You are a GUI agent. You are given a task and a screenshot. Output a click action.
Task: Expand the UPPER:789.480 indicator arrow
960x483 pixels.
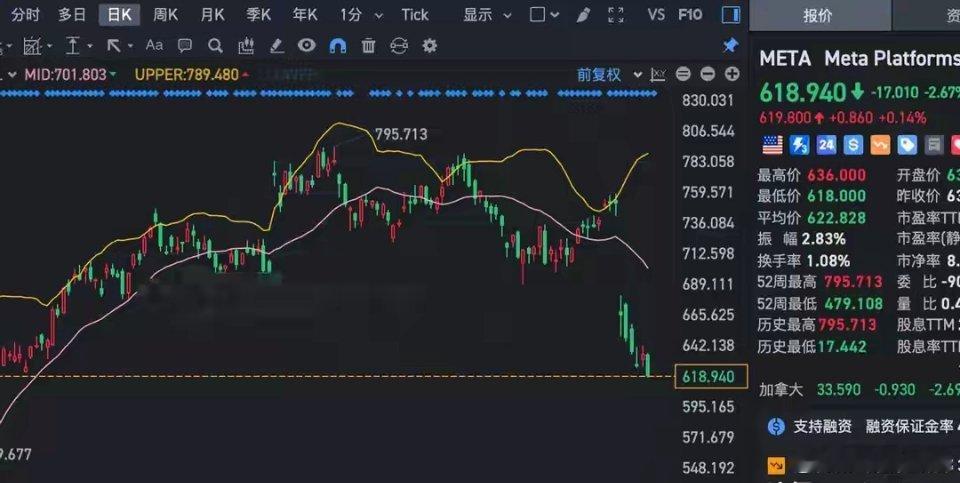point(245,75)
